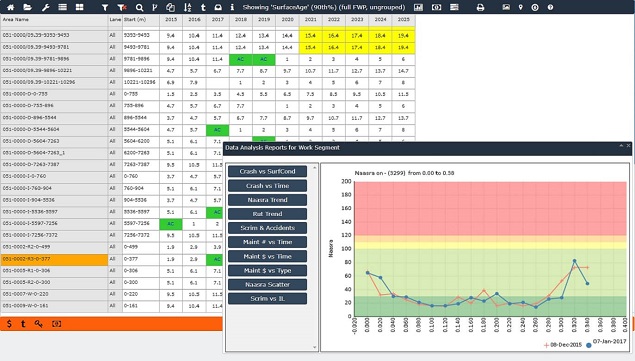635x361 pixels.
Task: Show the Naasra Trend report
Action: pyautogui.click(x=267, y=200)
